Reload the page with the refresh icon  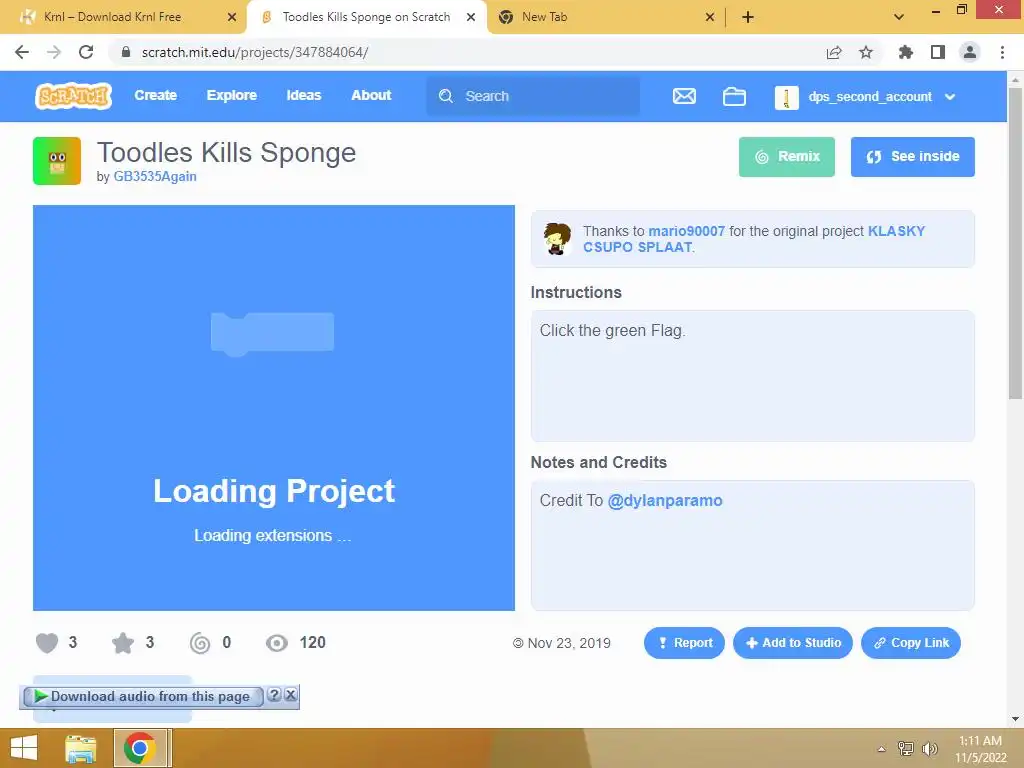[x=86, y=52]
